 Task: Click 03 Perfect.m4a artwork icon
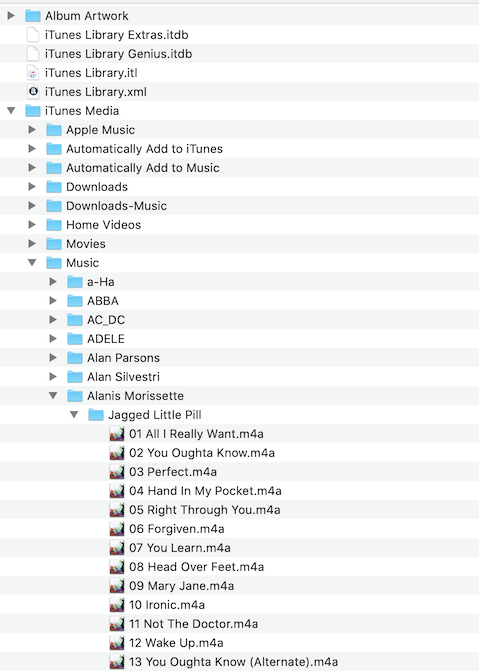(x=117, y=472)
